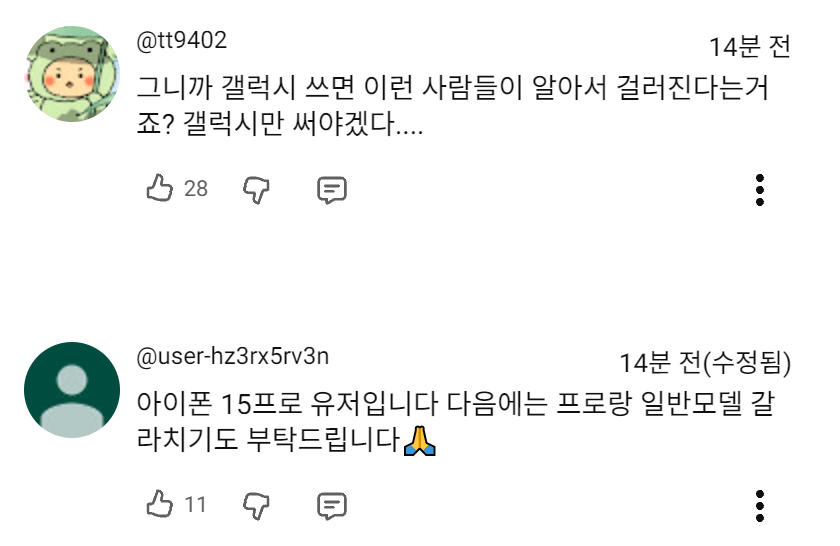Open the frog avatar profile picture

[x=71, y=74]
